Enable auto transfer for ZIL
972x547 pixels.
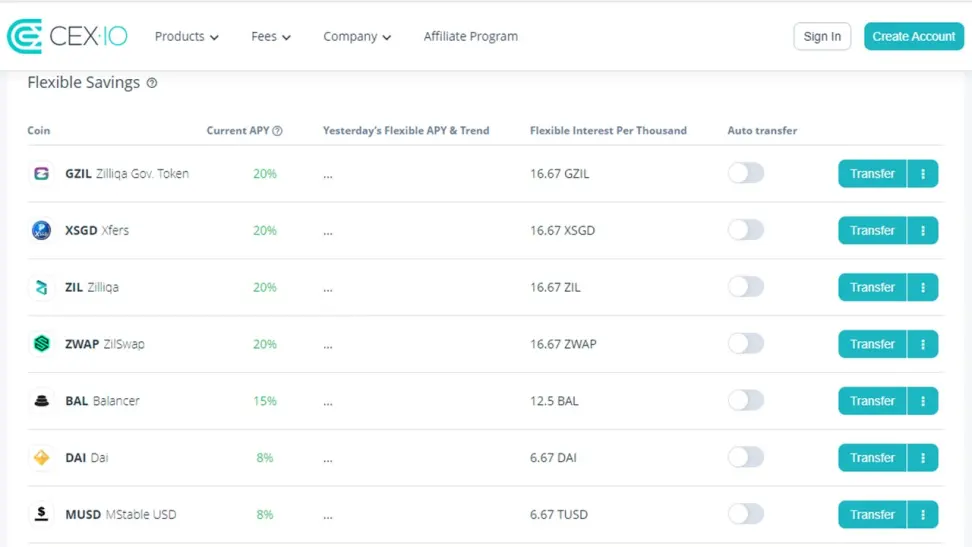pyautogui.click(x=746, y=287)
